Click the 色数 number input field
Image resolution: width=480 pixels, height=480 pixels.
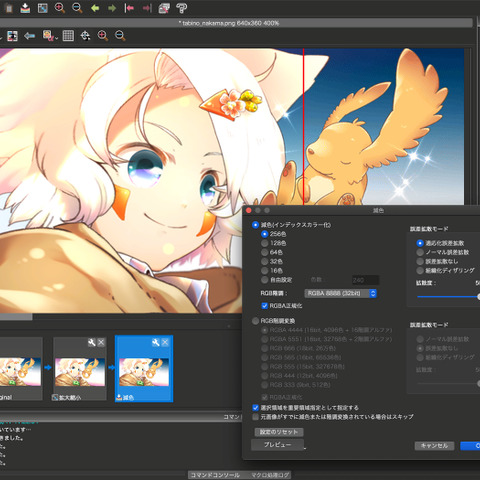click(x=366, y=280)
